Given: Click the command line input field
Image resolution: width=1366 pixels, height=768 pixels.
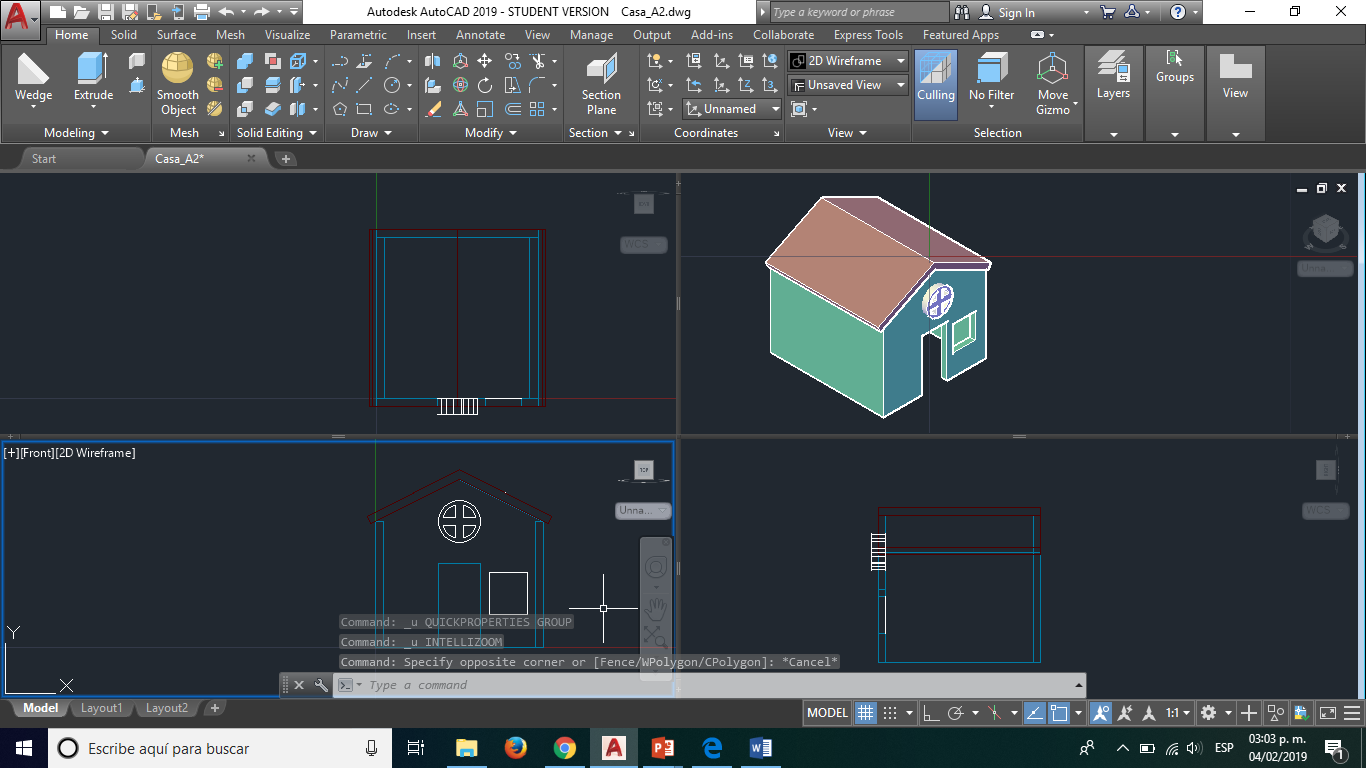Looking at the screenshot, I should tap(700, 685).
